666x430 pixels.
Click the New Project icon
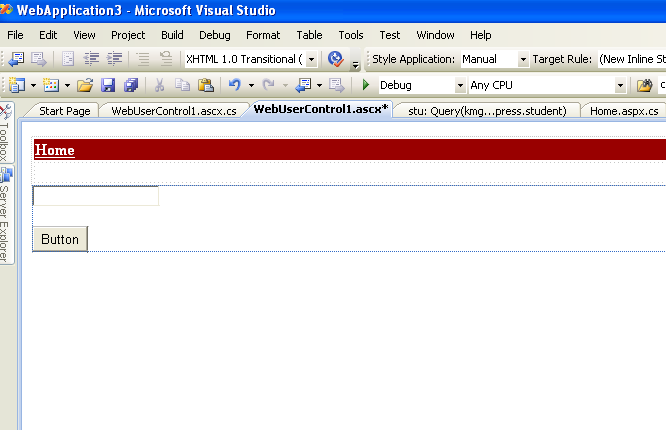pos(17,85)
